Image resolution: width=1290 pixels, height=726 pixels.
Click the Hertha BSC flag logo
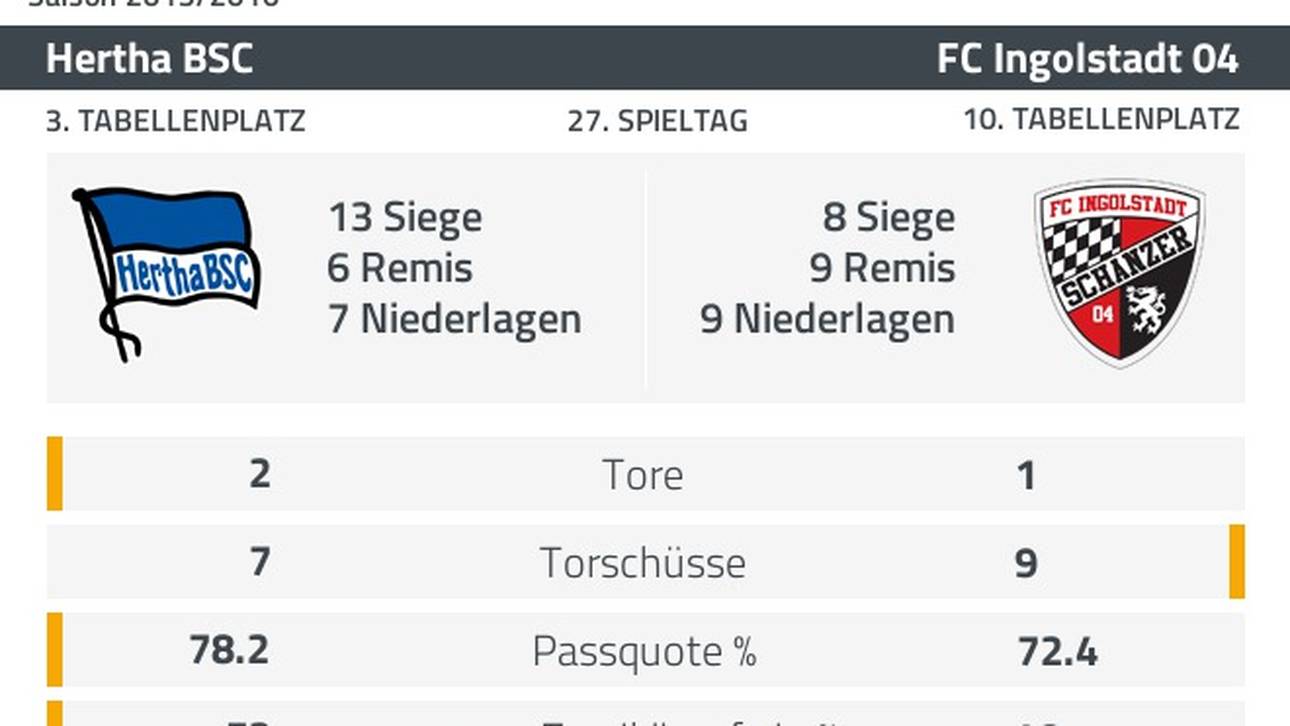click(166, 273)
